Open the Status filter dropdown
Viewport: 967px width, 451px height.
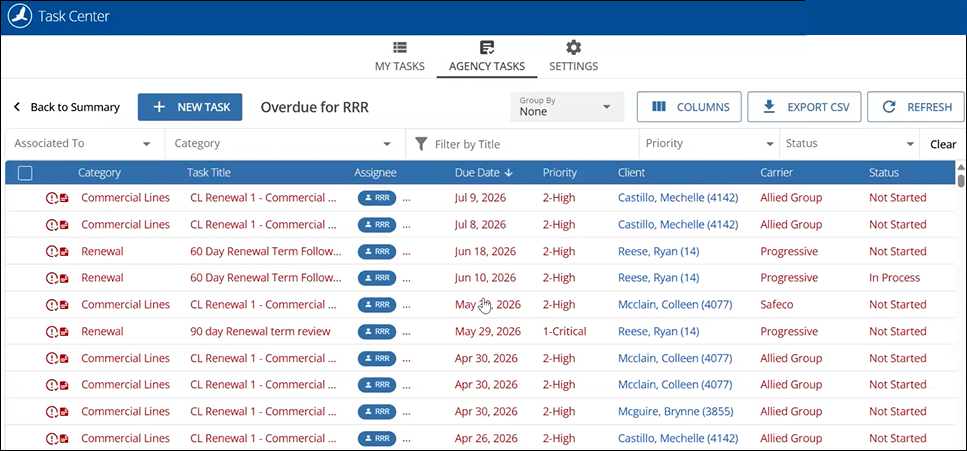(x=849, y=144)
